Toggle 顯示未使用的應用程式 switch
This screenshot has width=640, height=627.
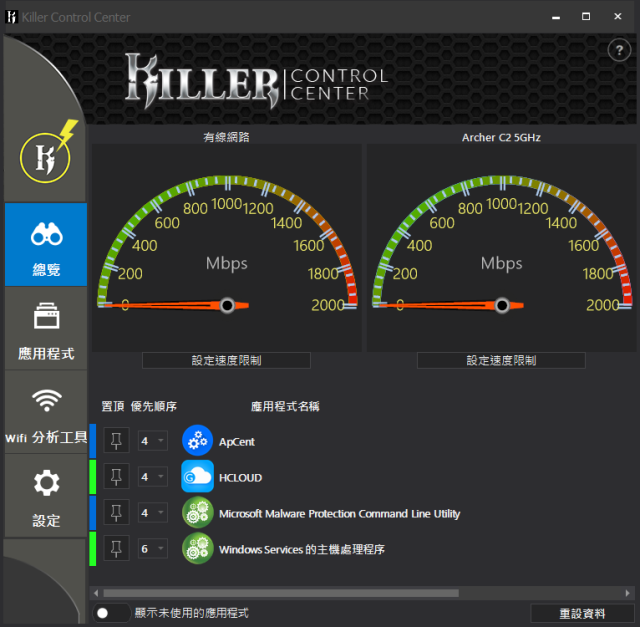[x=111, y=613]
